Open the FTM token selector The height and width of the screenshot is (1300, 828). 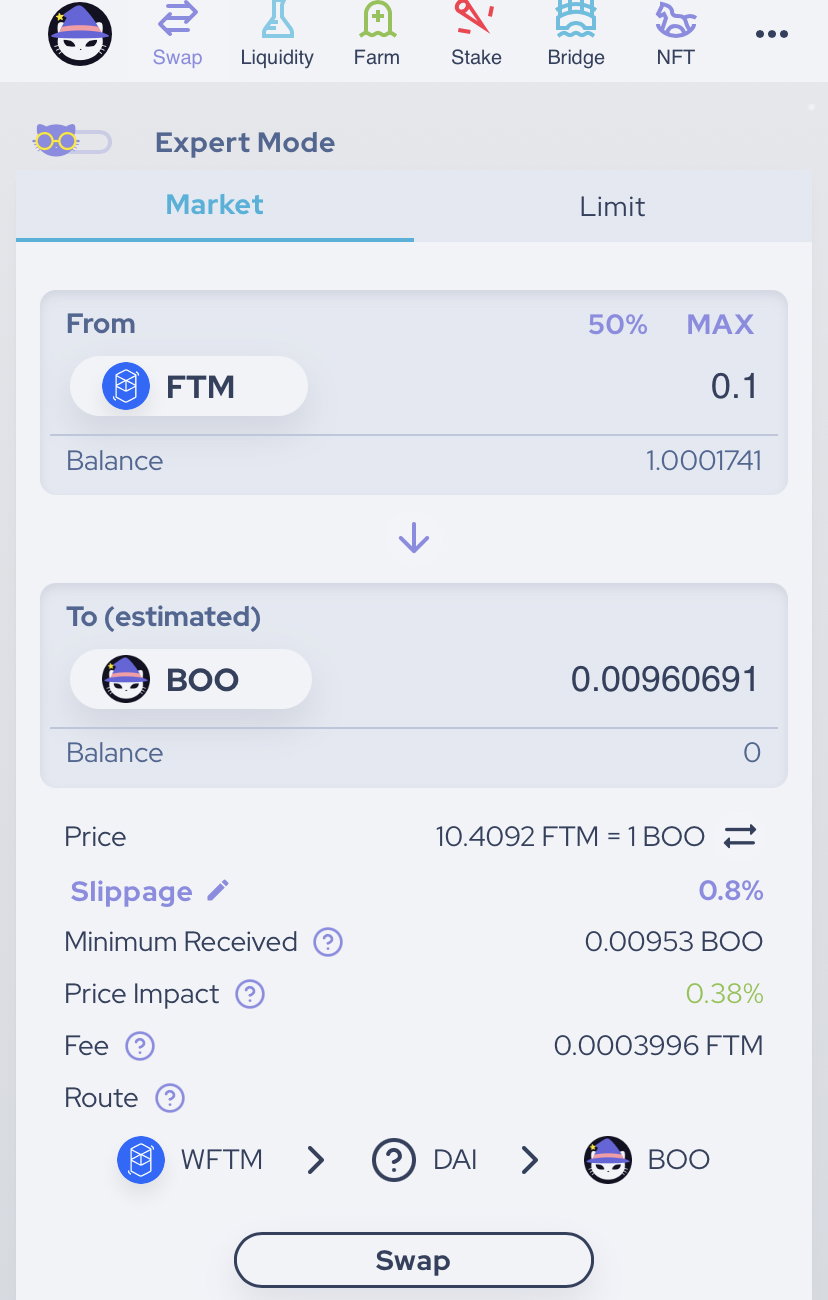tap(188, 386)
